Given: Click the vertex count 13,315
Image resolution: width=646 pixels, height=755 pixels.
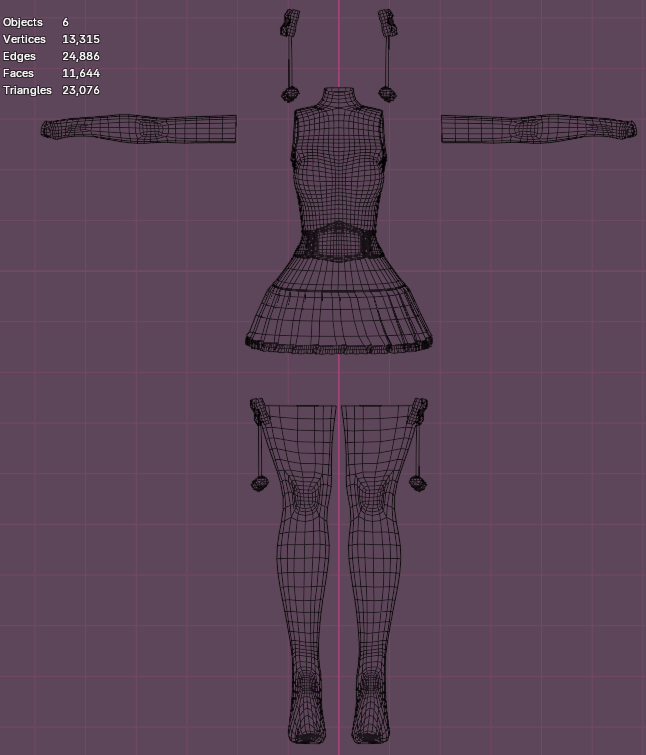Looking at the screenshot, I should pyautogui.click(x=81, y=39).
